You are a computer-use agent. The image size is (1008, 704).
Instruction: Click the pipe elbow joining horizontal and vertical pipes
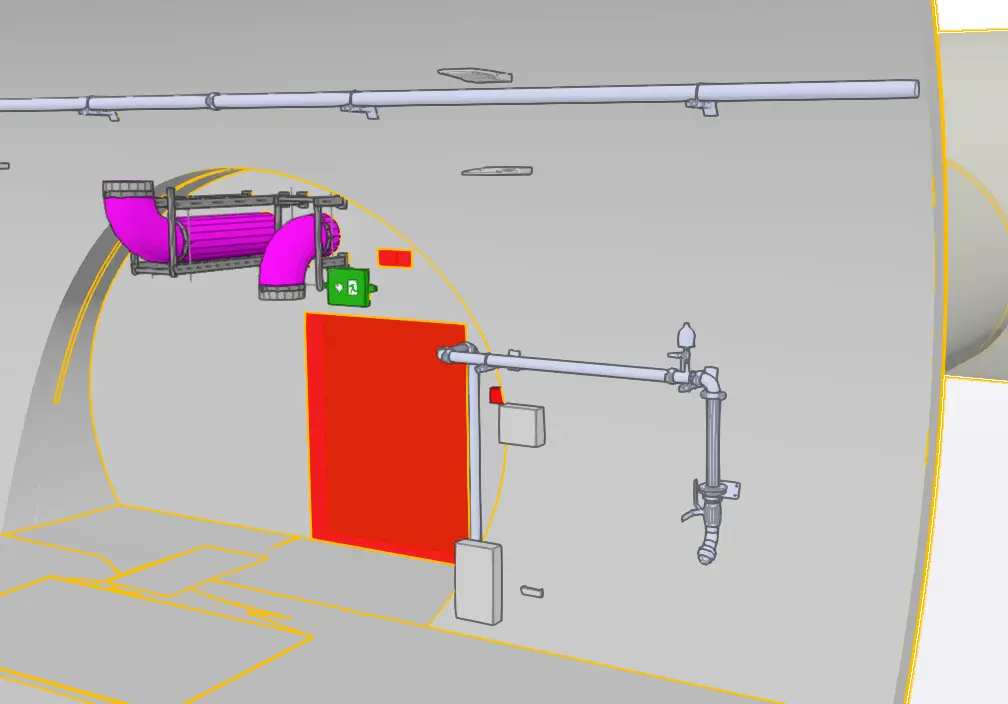(x=707, y=382)
